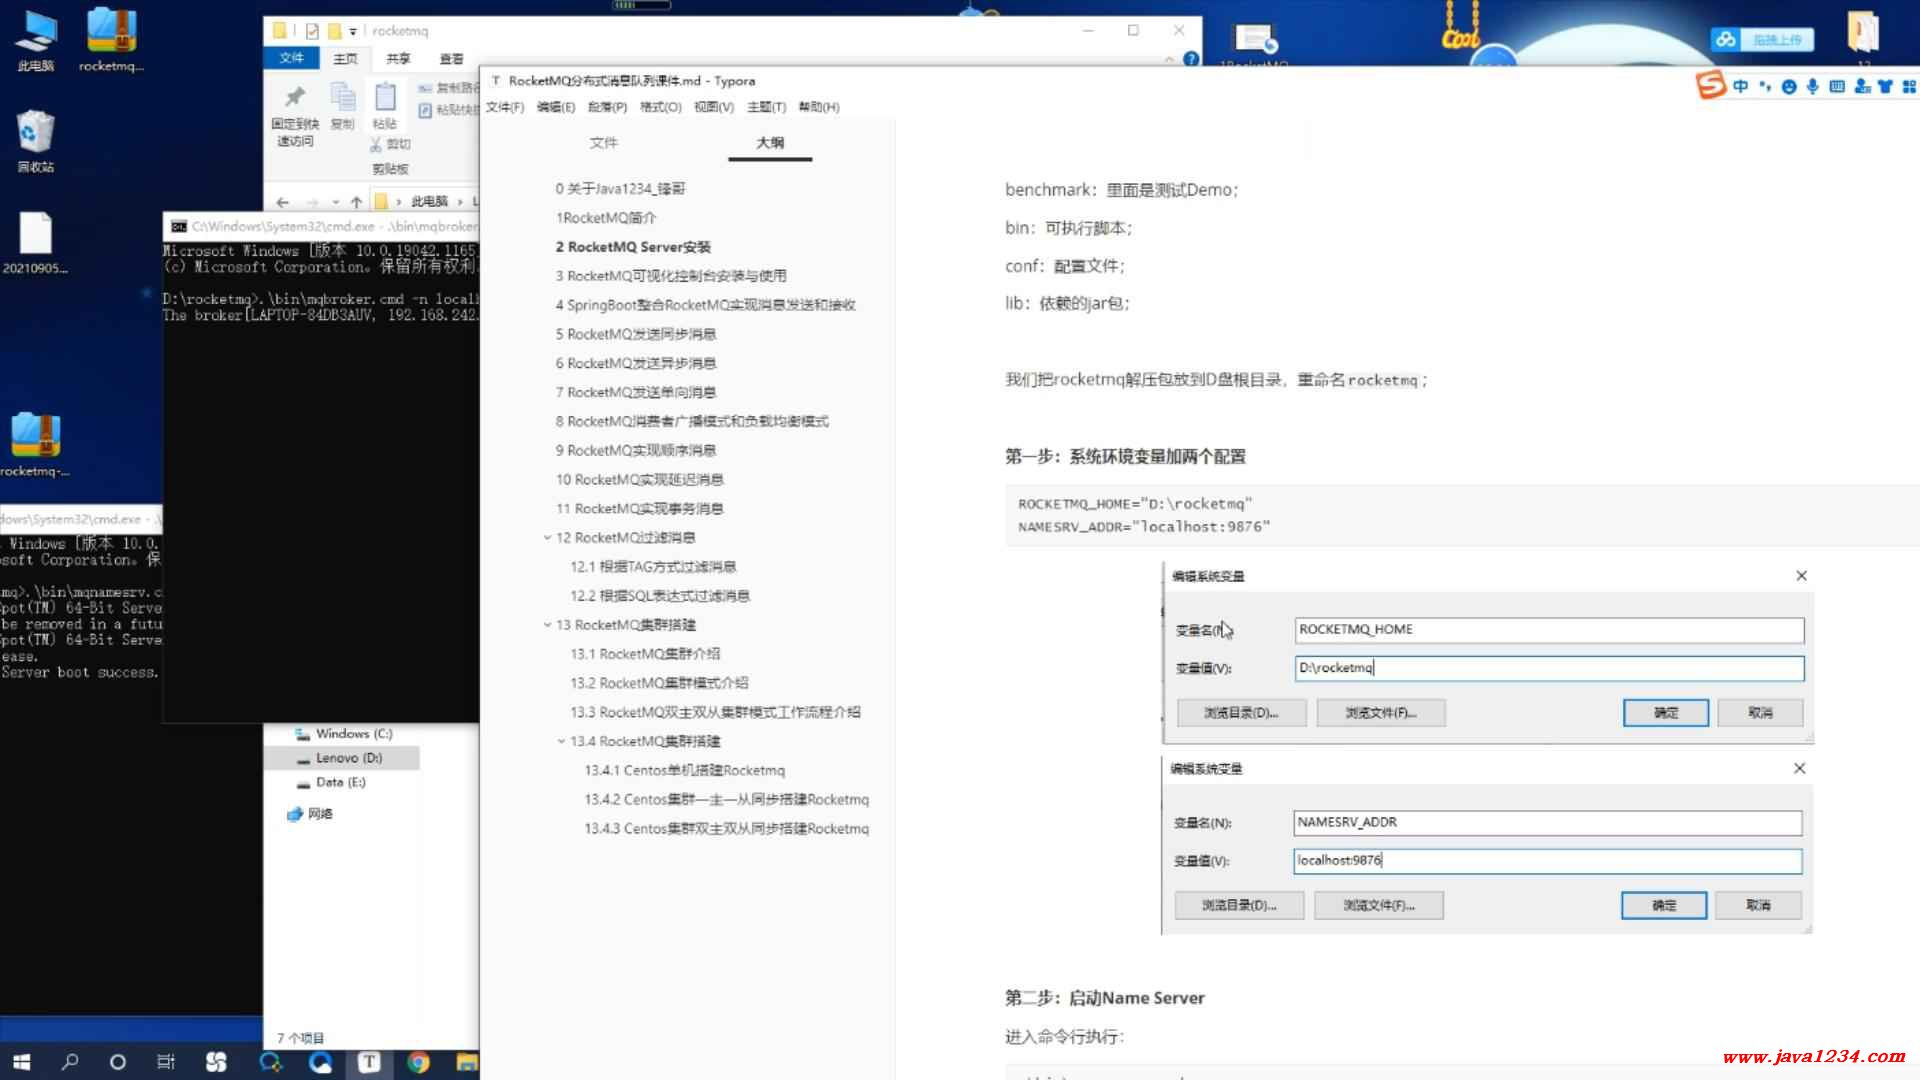Viewport: 1920px width, 1080px height.
Task: Click the Baidu cloud upload widget icon
Action: (x=1725, y=40)
